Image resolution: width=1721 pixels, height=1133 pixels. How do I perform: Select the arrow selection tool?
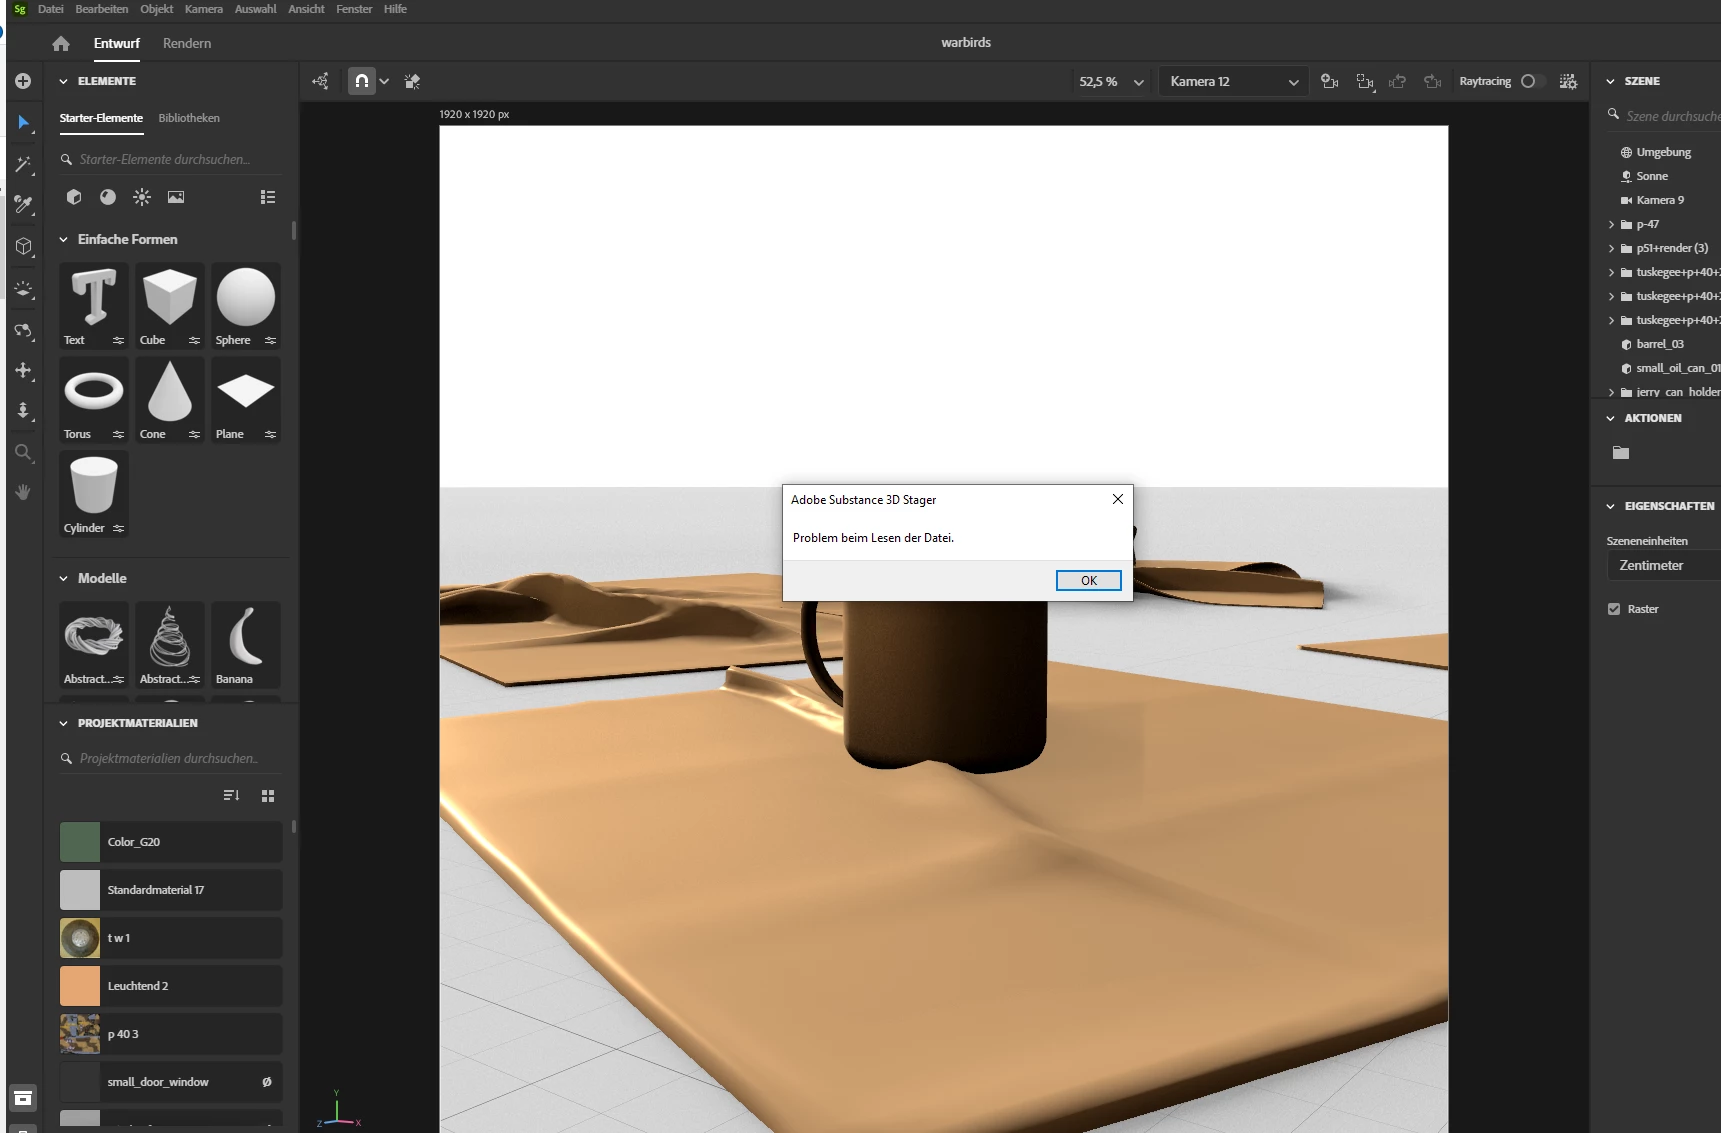click(23, 122)
